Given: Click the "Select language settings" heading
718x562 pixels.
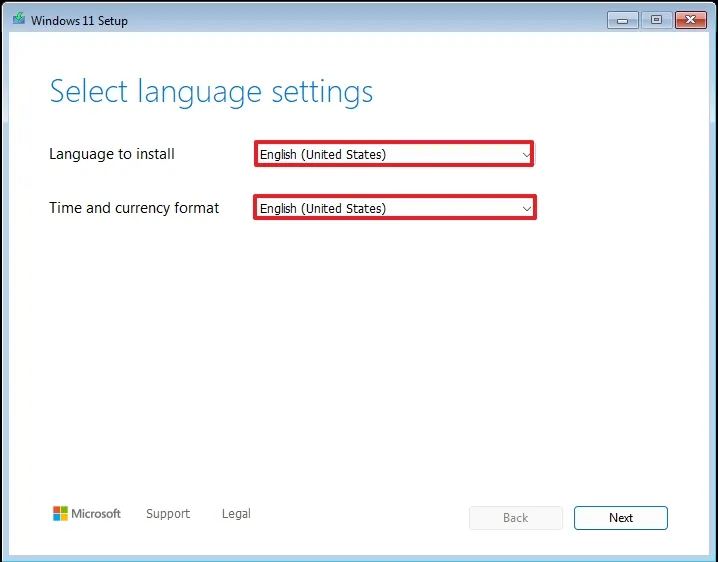Looking at the screenshot, I should coord(211,92).
